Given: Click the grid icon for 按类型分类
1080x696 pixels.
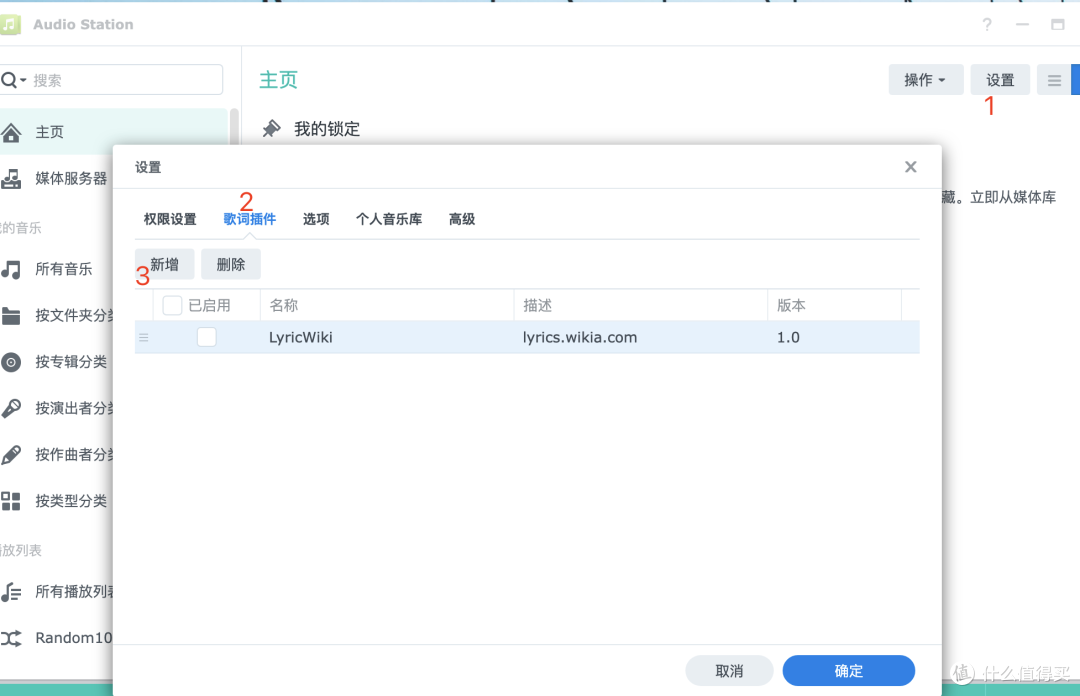Looking at the screenshot, I should (10, 501).
